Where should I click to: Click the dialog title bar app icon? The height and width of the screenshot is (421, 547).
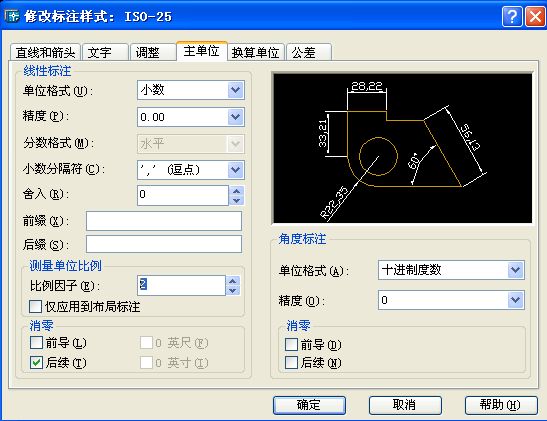pyautogui.click(x=12, y=16)
